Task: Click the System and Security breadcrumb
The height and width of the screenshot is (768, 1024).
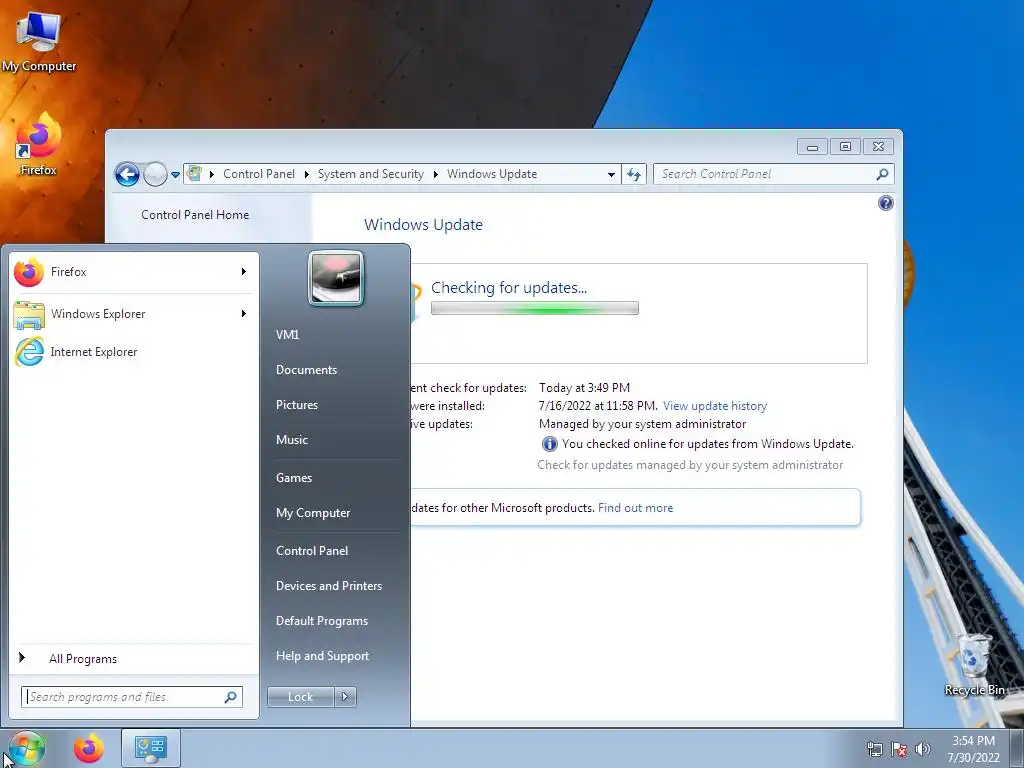Action: 370,174
